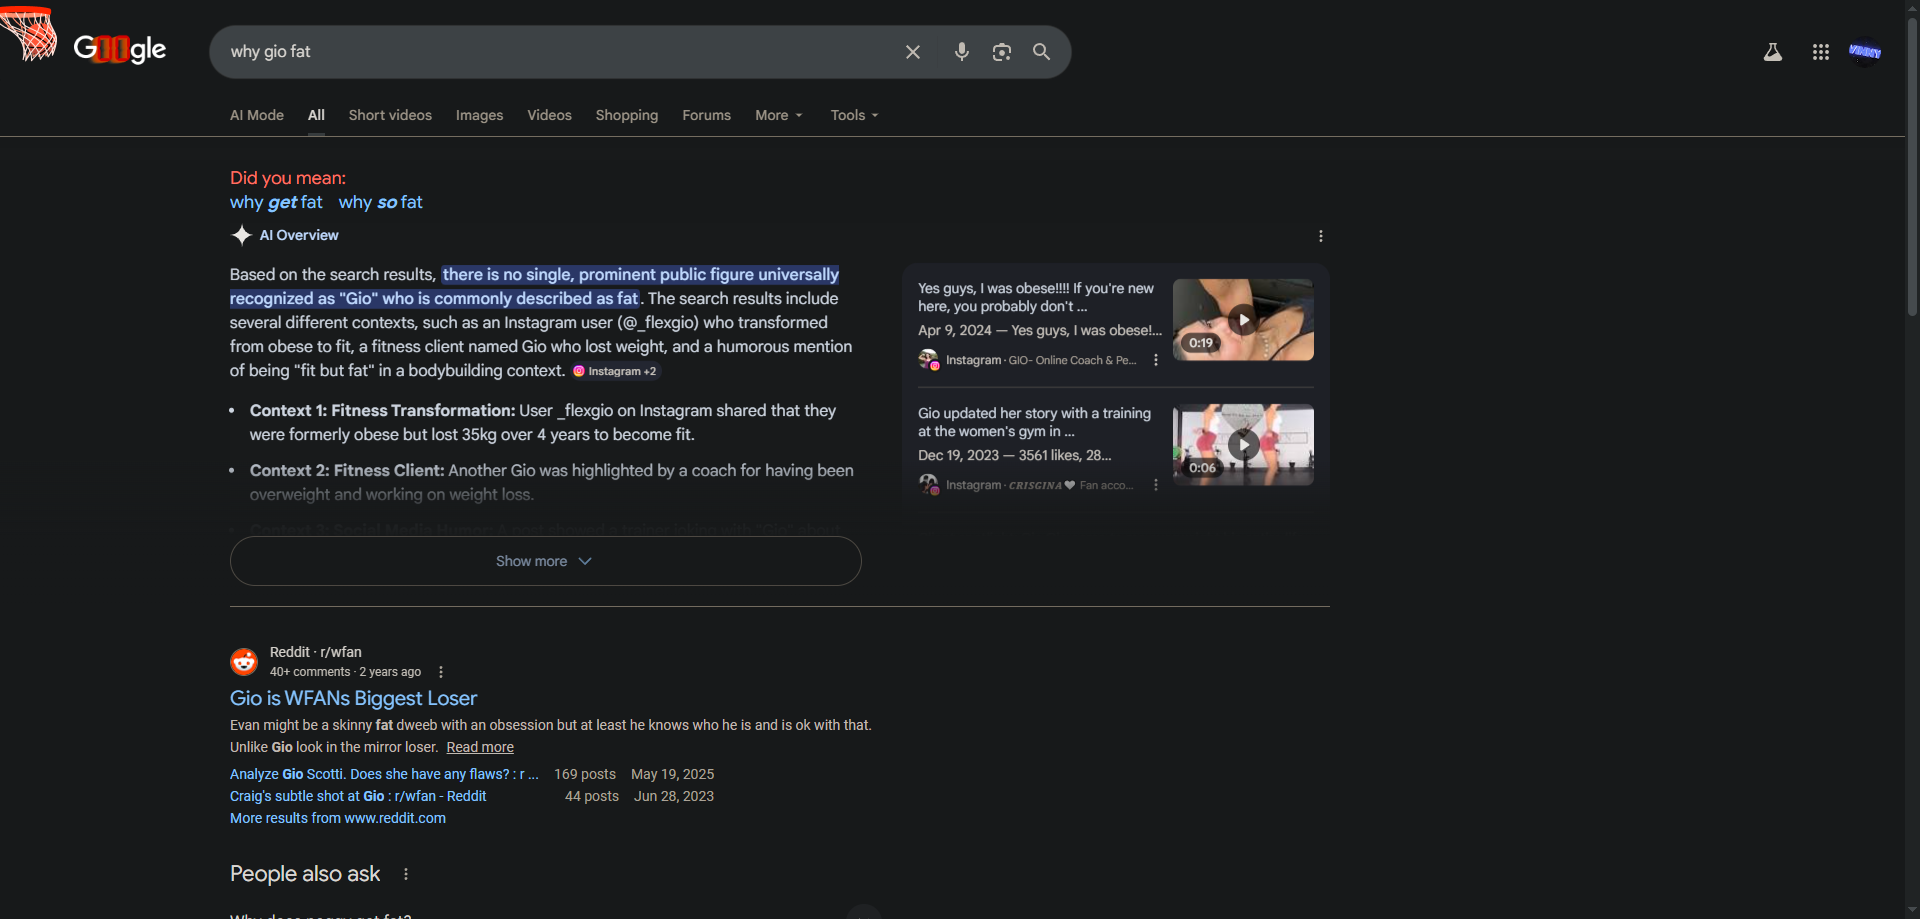Click the 'Did you mean:' text
The width and height of the screenshot is (1920, 919).
pos(288,178)
